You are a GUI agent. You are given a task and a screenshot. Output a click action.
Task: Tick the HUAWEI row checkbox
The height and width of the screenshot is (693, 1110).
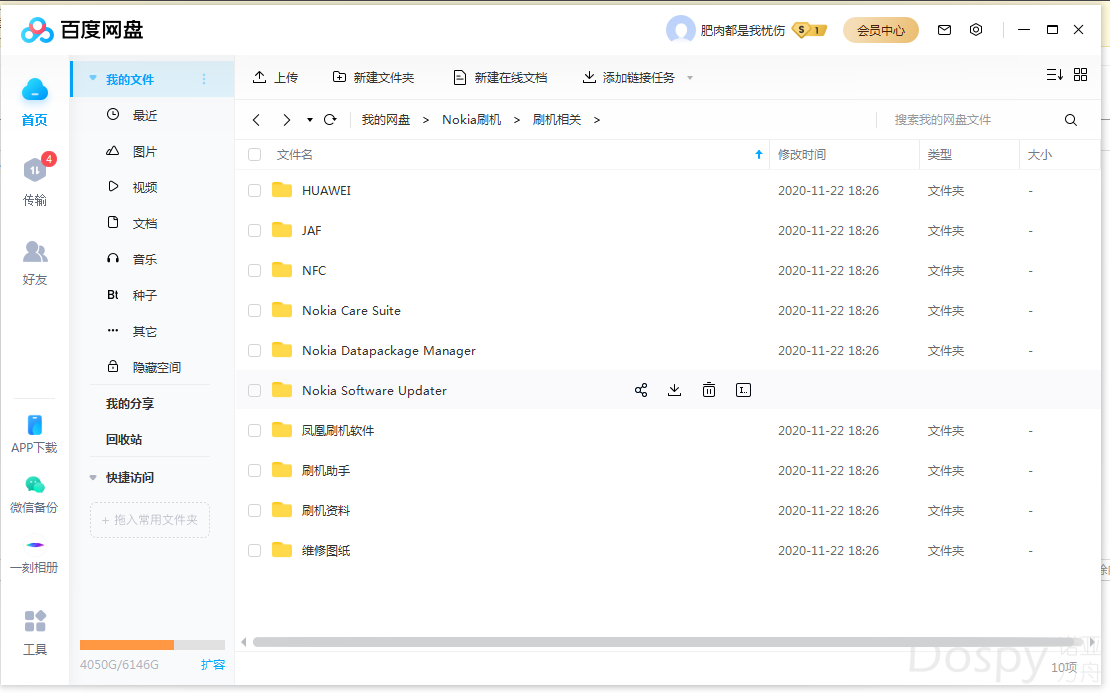point(255,190)
